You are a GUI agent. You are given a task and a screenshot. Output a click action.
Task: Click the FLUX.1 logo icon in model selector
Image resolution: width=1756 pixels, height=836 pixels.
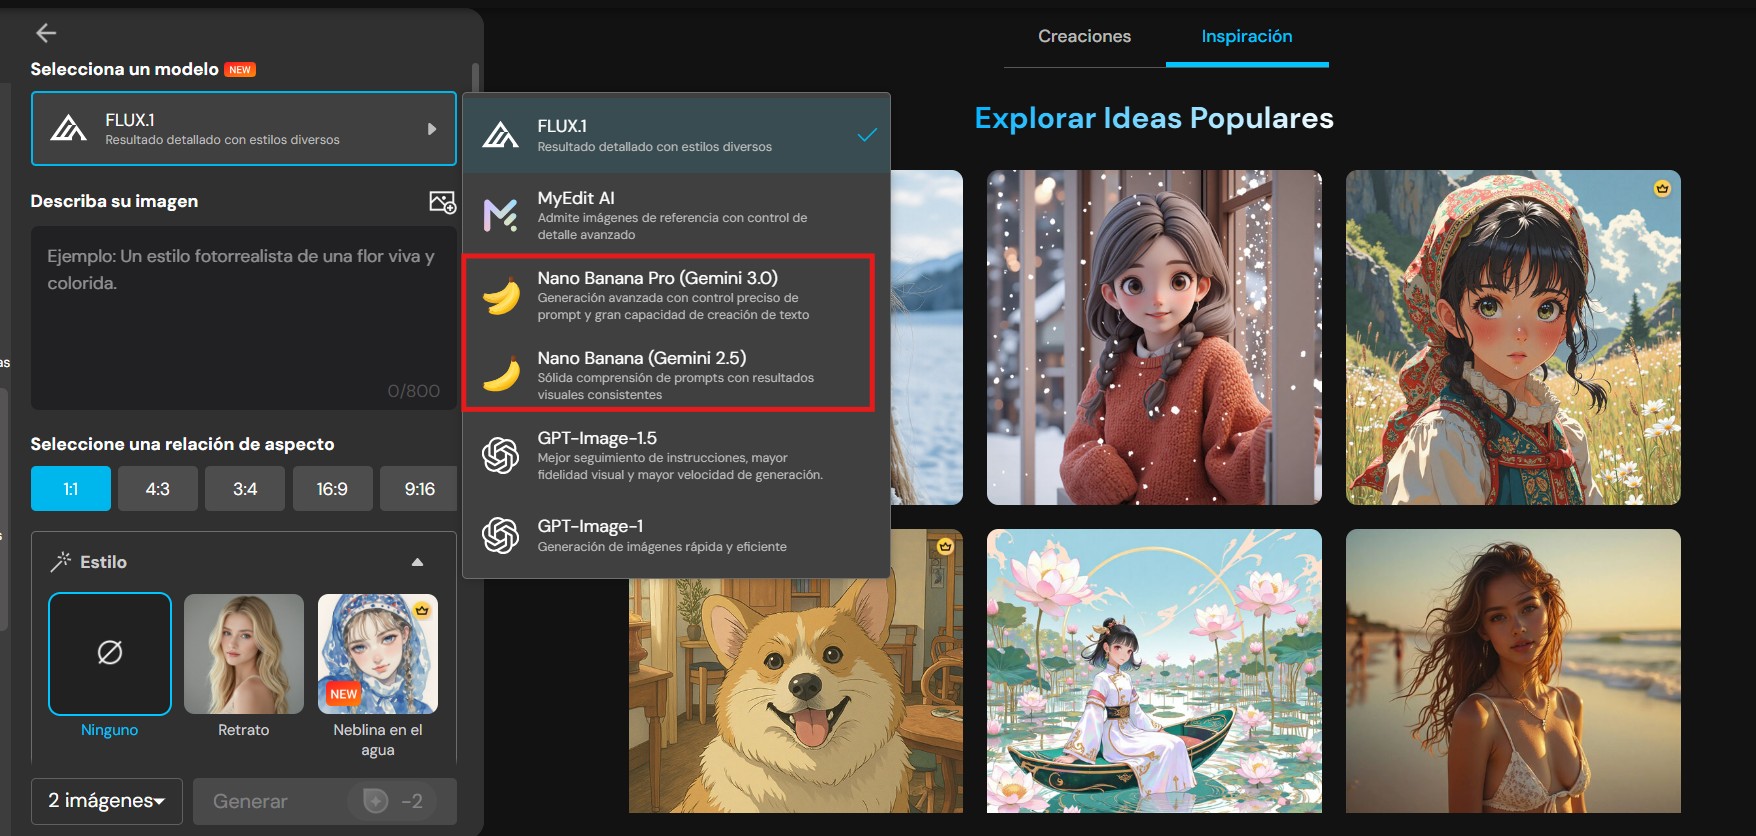[68, 128]
